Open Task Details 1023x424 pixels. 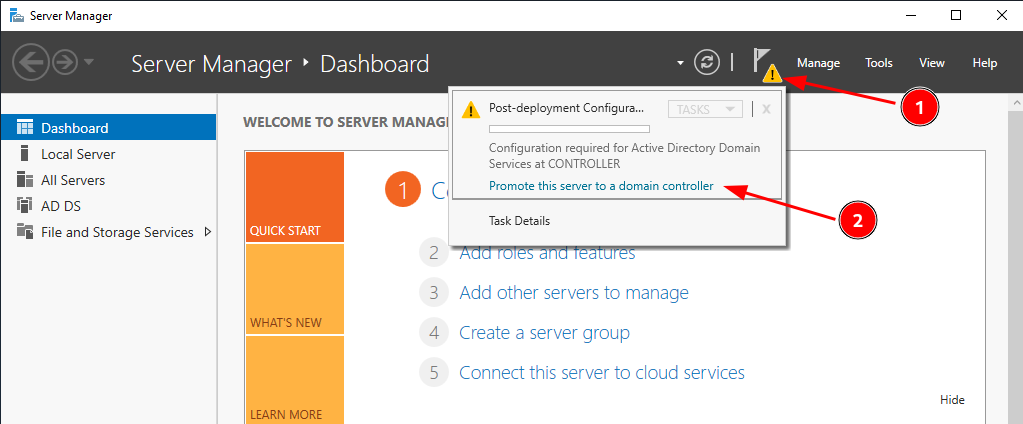click(x=519, y=220)
